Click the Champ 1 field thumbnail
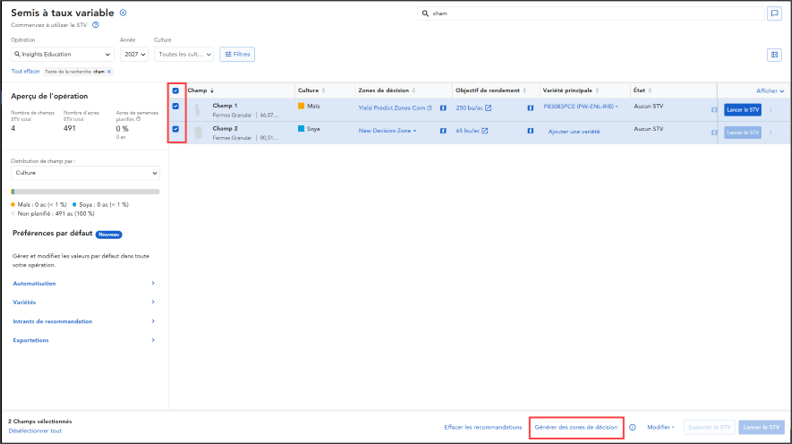This screenshot has width=792, height=444. point(198,110)
